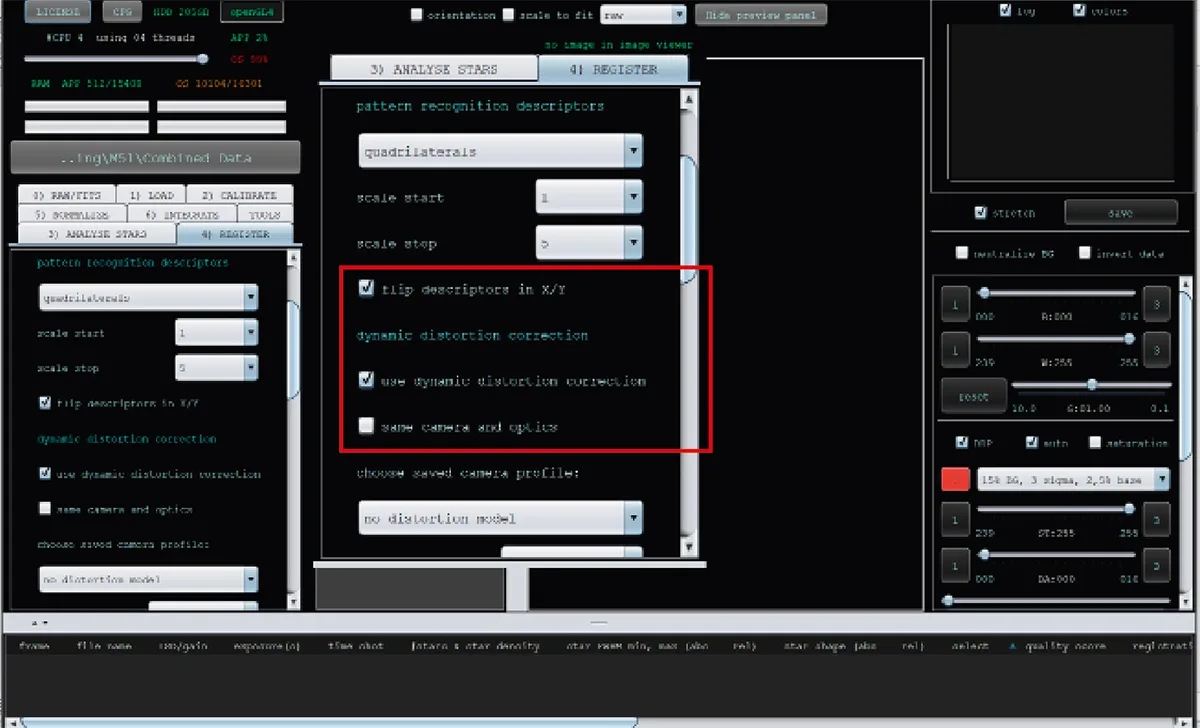The width and height of the screenshot is (1200, 728).
Task: Toggle the histogram log checkbox
Action: click(x=1005, y=11)
